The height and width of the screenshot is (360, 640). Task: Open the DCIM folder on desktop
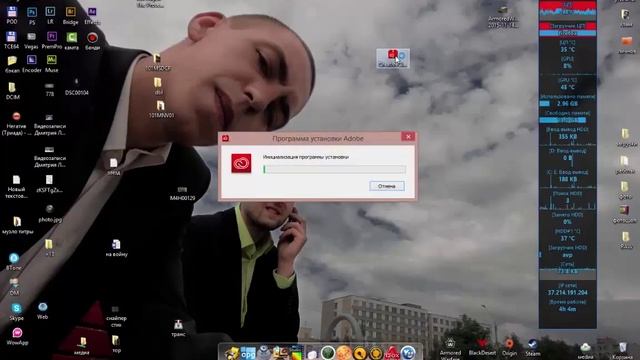coord(12,91)
